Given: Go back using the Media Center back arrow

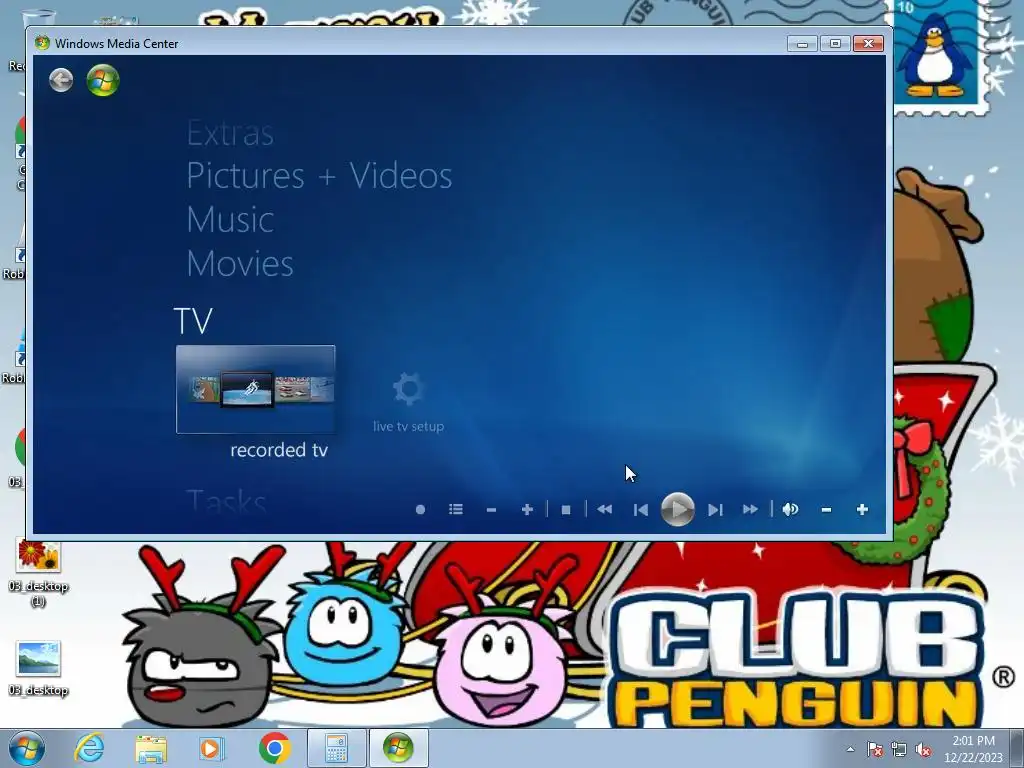Looking at the screenshot, I should coord(61,80).
